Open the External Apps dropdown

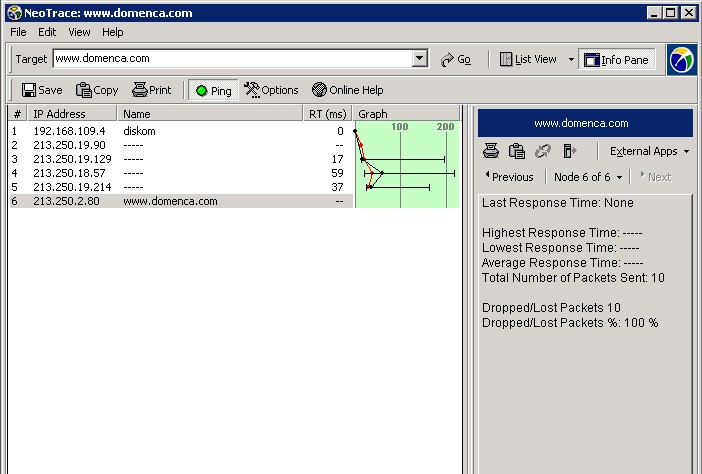coord(650,151)
